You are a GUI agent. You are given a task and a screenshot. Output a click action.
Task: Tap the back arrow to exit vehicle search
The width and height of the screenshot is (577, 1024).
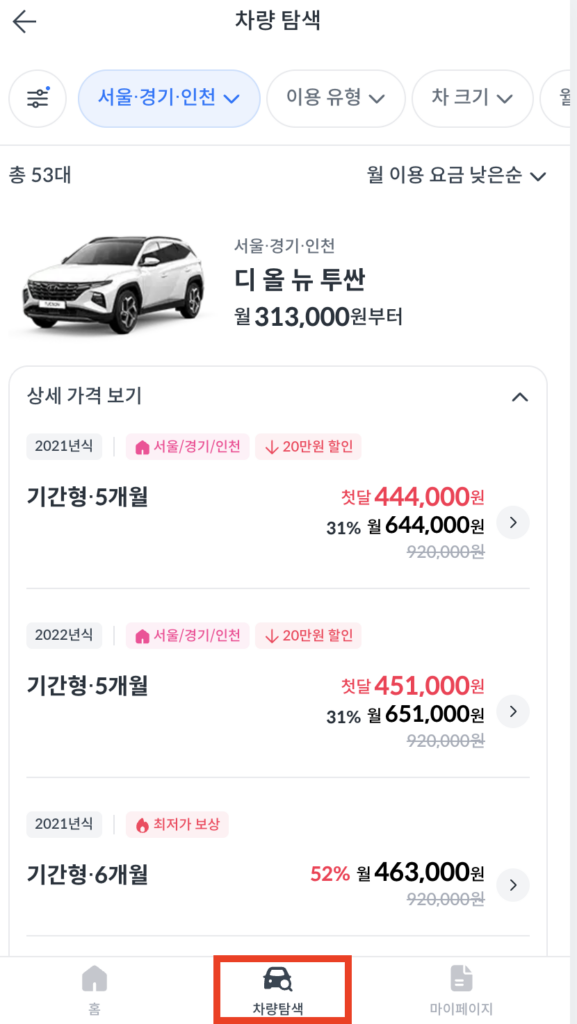(x=22, y=22)
